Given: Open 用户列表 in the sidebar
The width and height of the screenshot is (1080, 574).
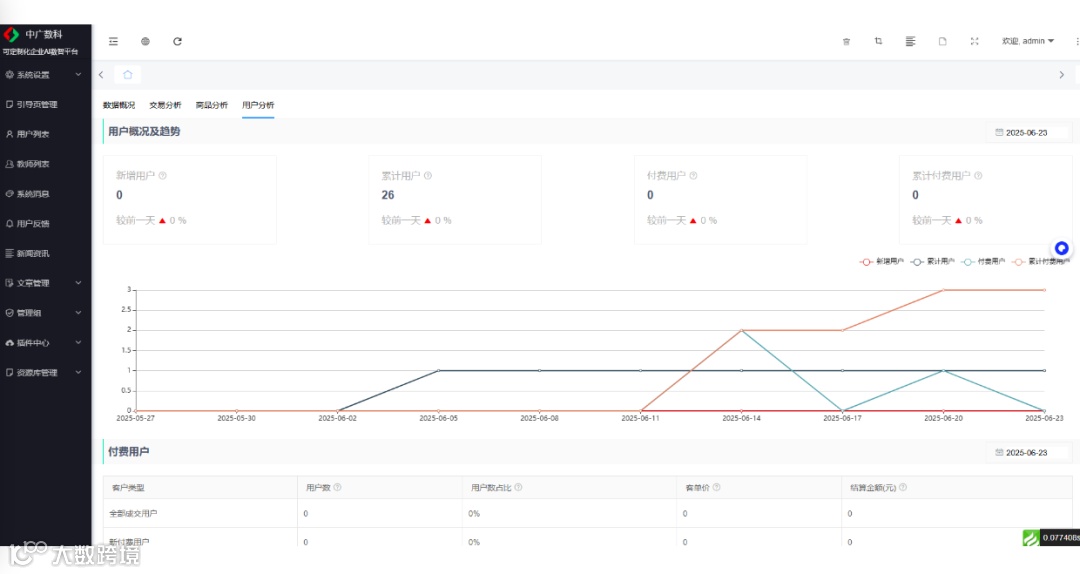Looking at the screenshot, I should click(x=45, y=134).
